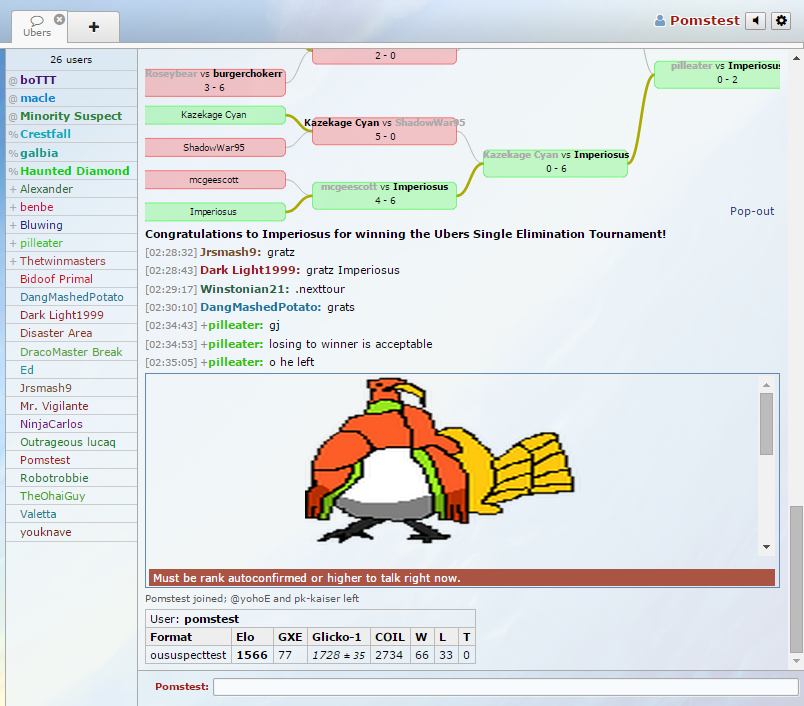Click the mcgeescott vs Imperiosus bracket match
Viewport: 804px width, 706px height.
tap(384, 194)
